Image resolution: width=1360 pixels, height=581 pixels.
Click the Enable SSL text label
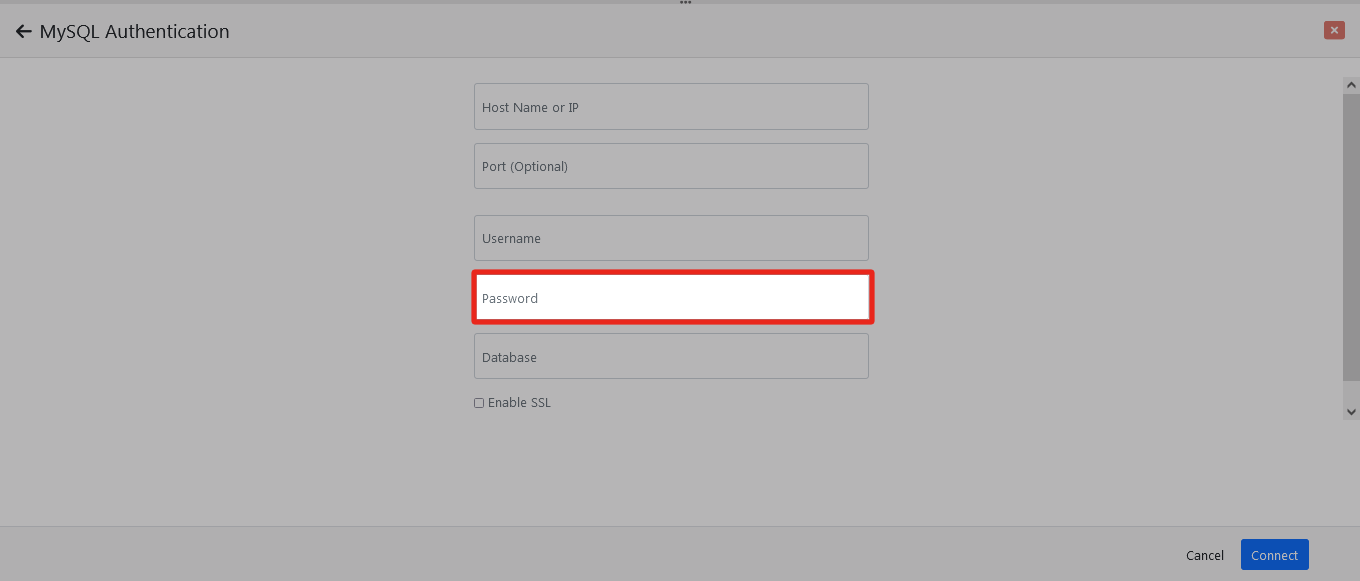coord(519,403)
